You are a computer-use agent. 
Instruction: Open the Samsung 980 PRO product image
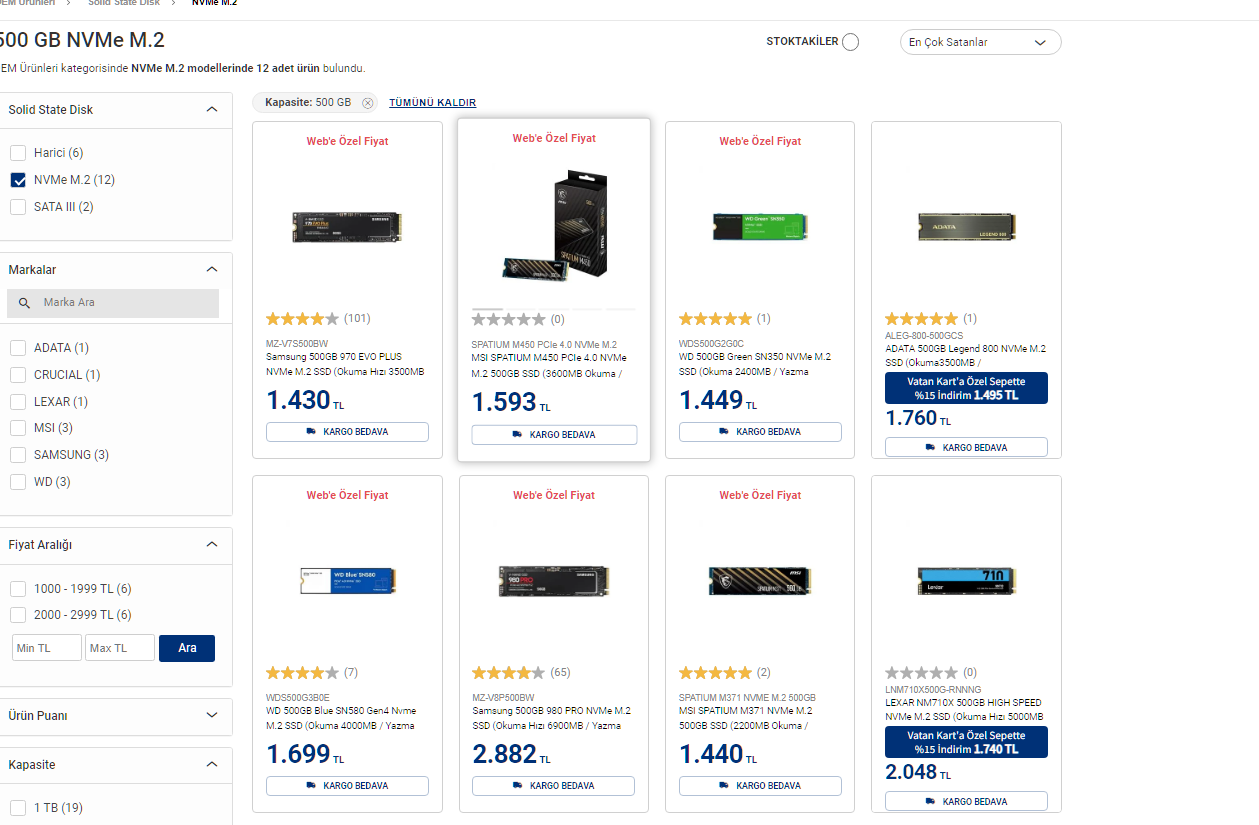click(x=553, y=581)
